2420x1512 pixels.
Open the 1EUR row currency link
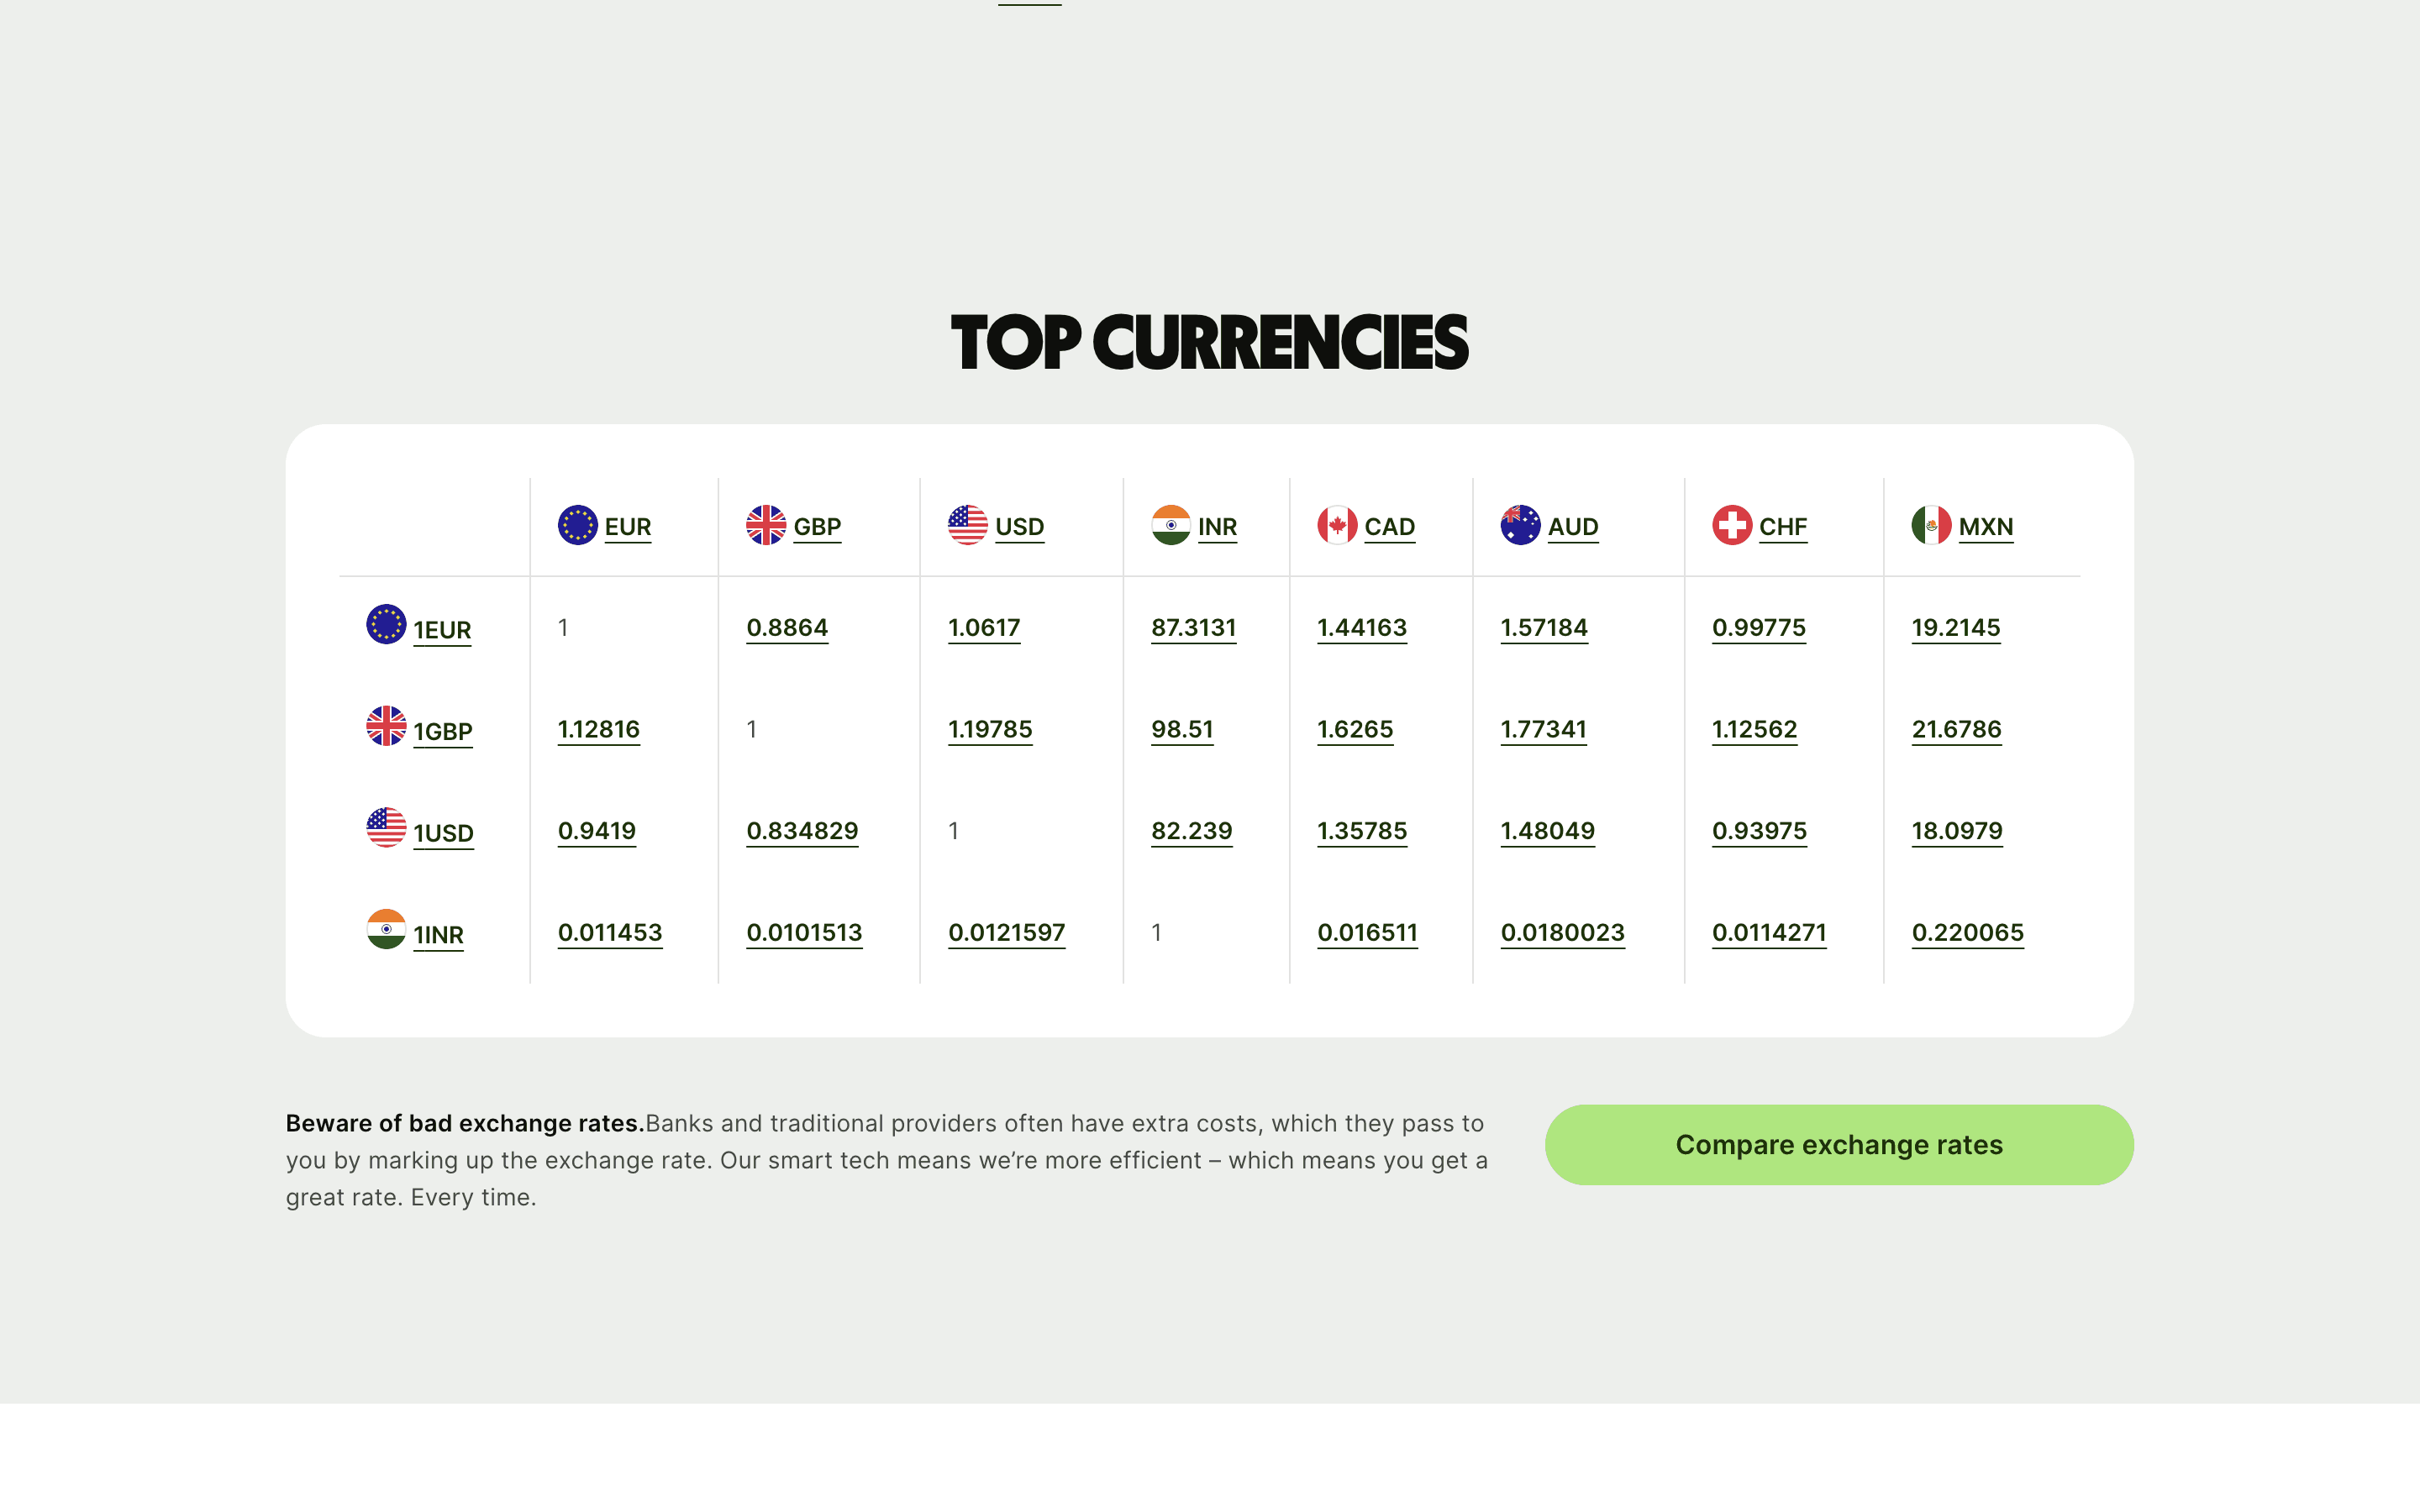pos(442,629)
